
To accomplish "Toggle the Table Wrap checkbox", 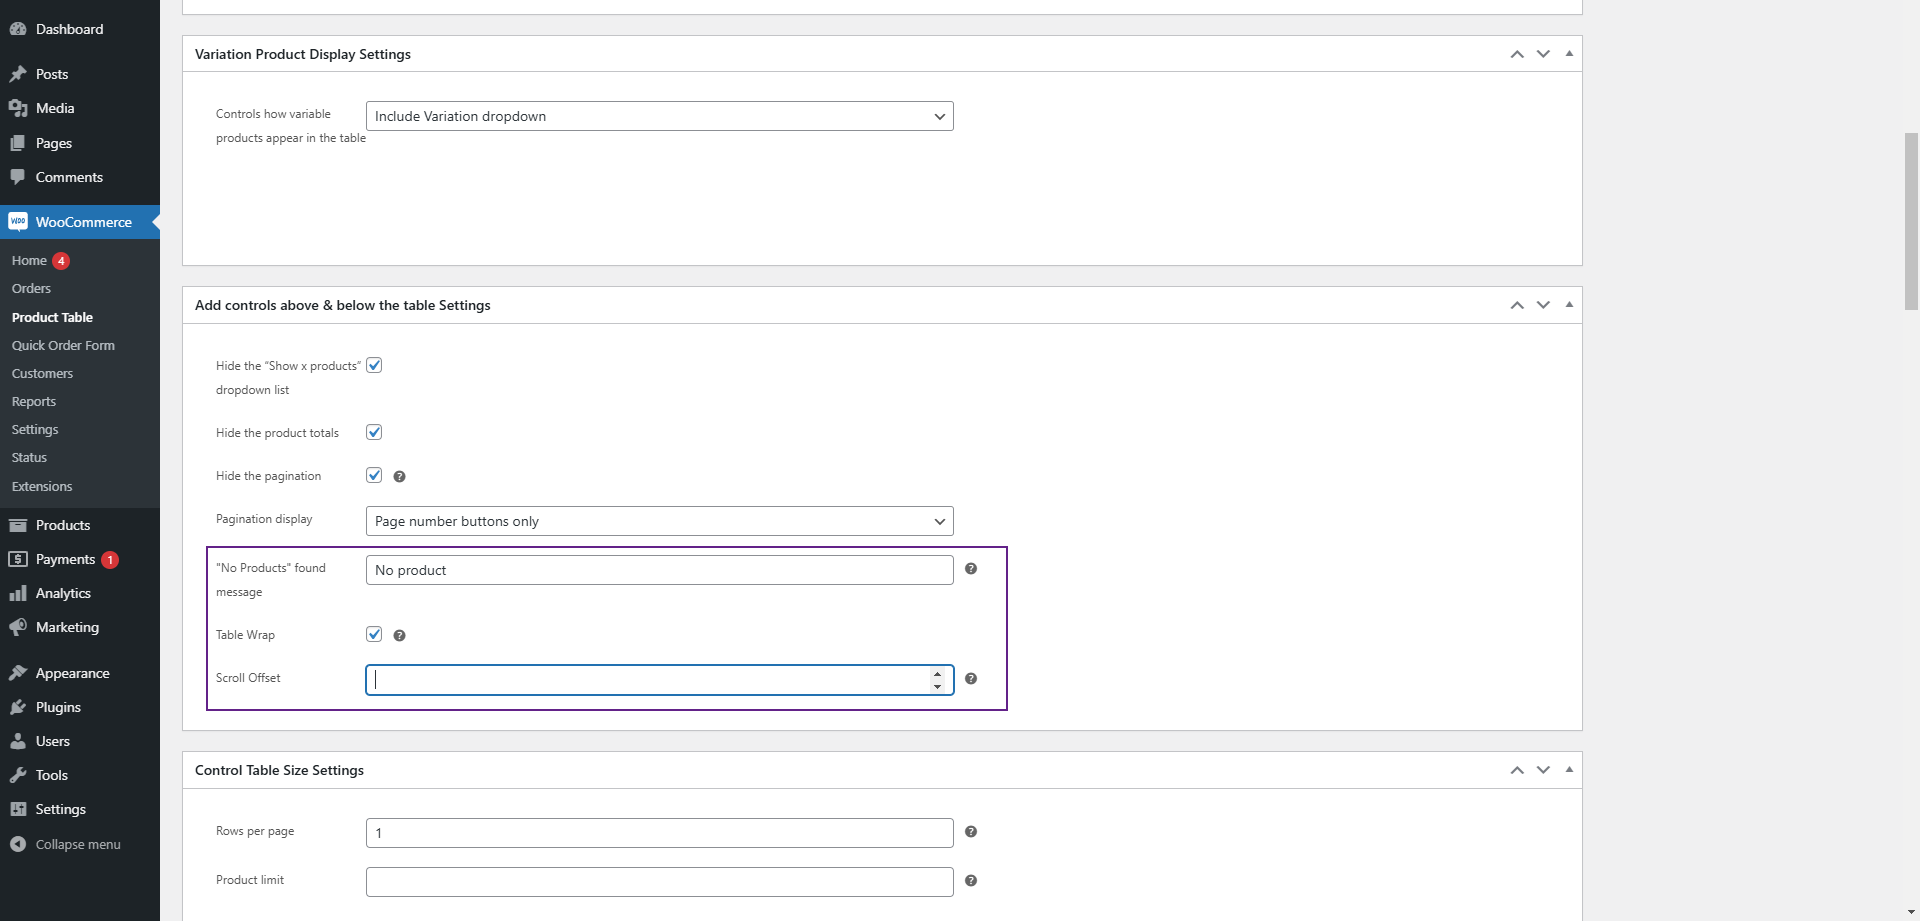I will click(374, 634).
